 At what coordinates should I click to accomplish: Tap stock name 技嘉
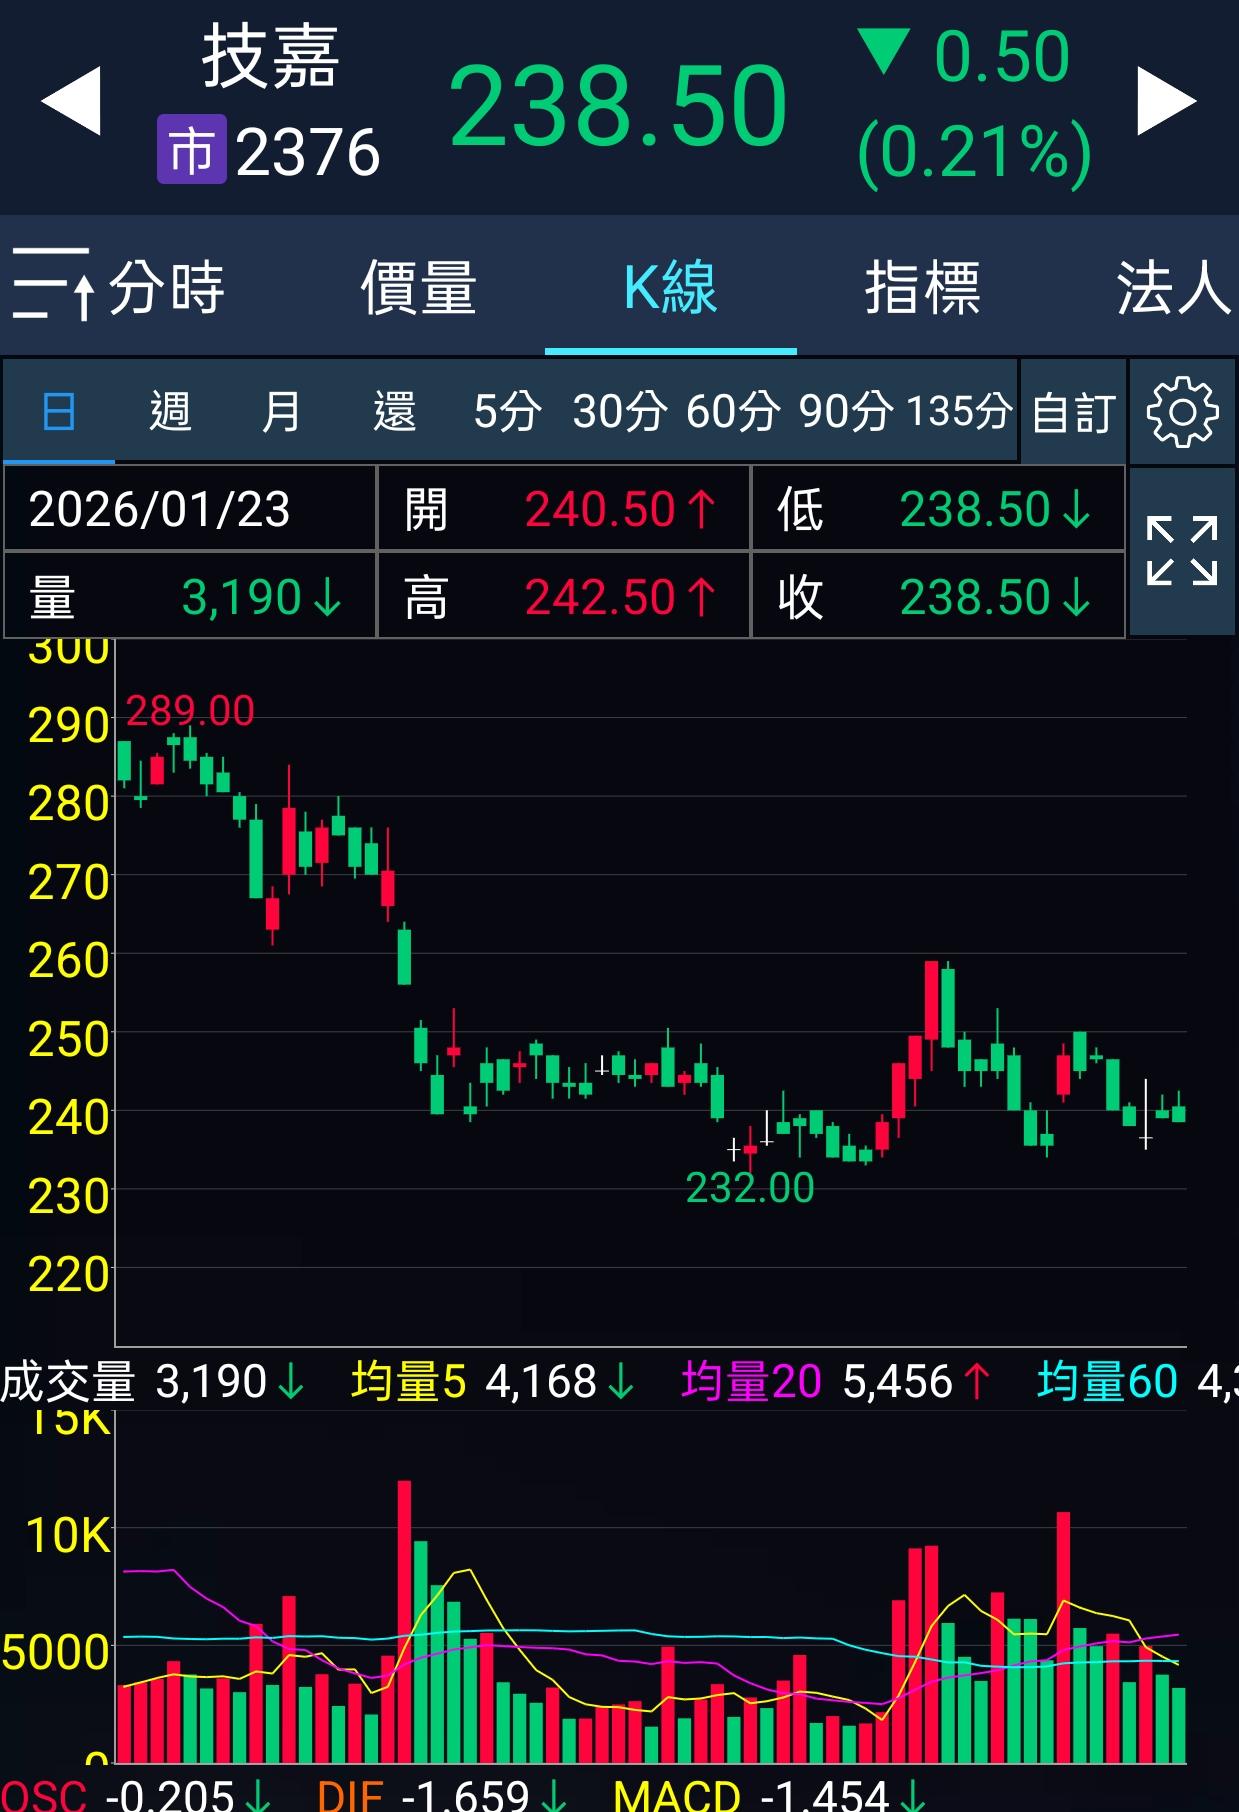270,57
